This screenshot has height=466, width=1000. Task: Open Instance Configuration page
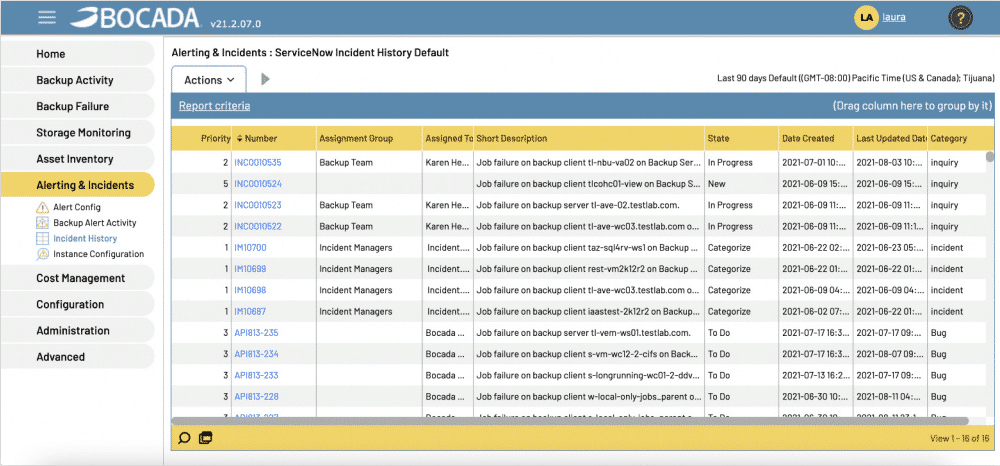pyautogui.click(x=98, y=254)
